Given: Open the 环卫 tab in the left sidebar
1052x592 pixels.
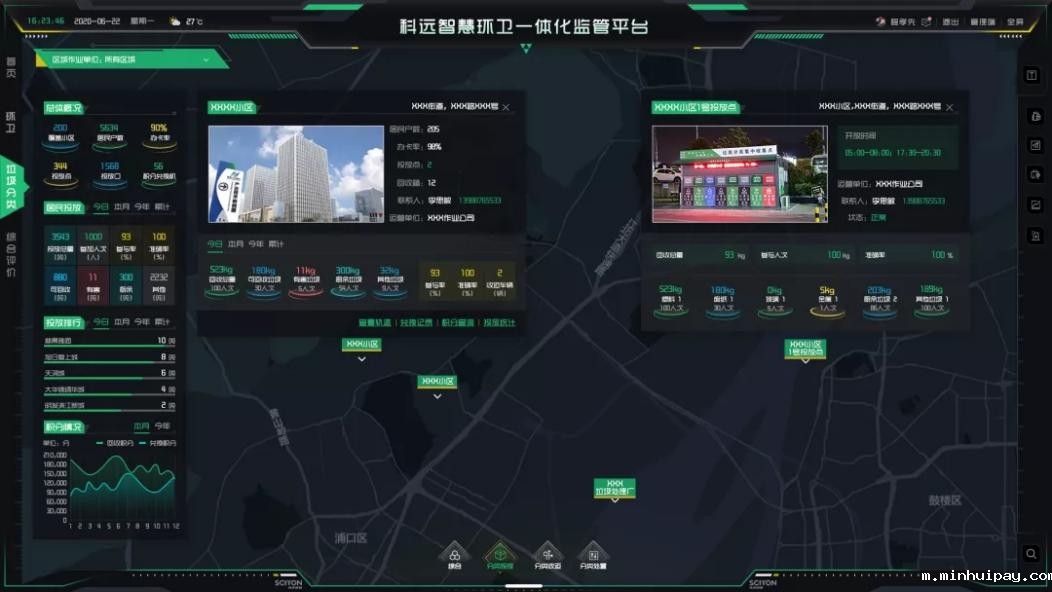Looking at the screenshot, I should (x=11, y=120).
